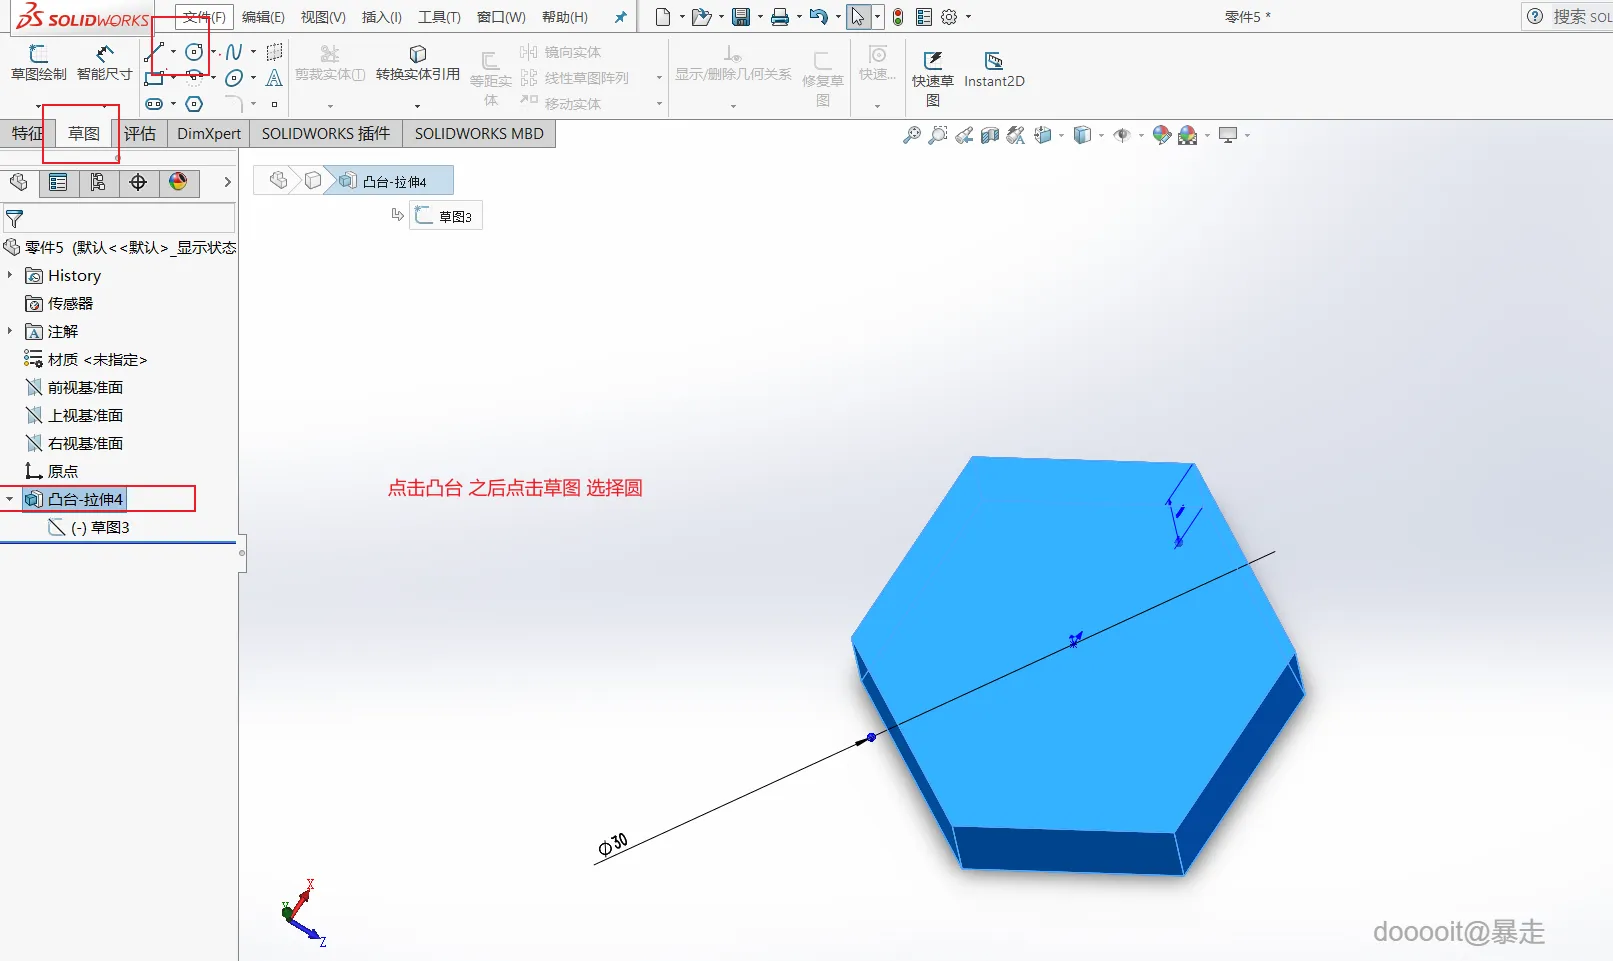Viewport: 1613px width, 961px height.
Task: Pin the menu bar with pushpin
Action: coord(620,17)
